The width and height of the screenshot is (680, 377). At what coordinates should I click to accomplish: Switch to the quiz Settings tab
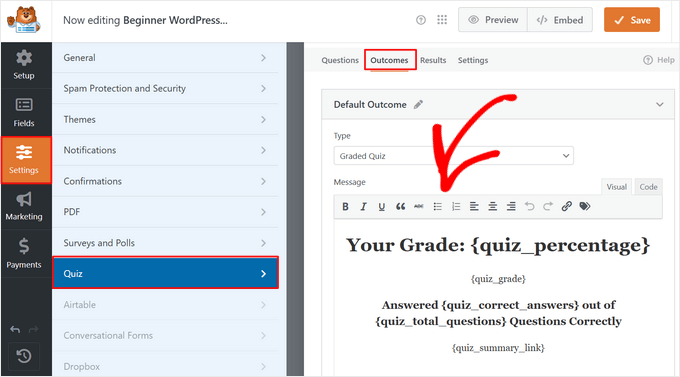473,60
